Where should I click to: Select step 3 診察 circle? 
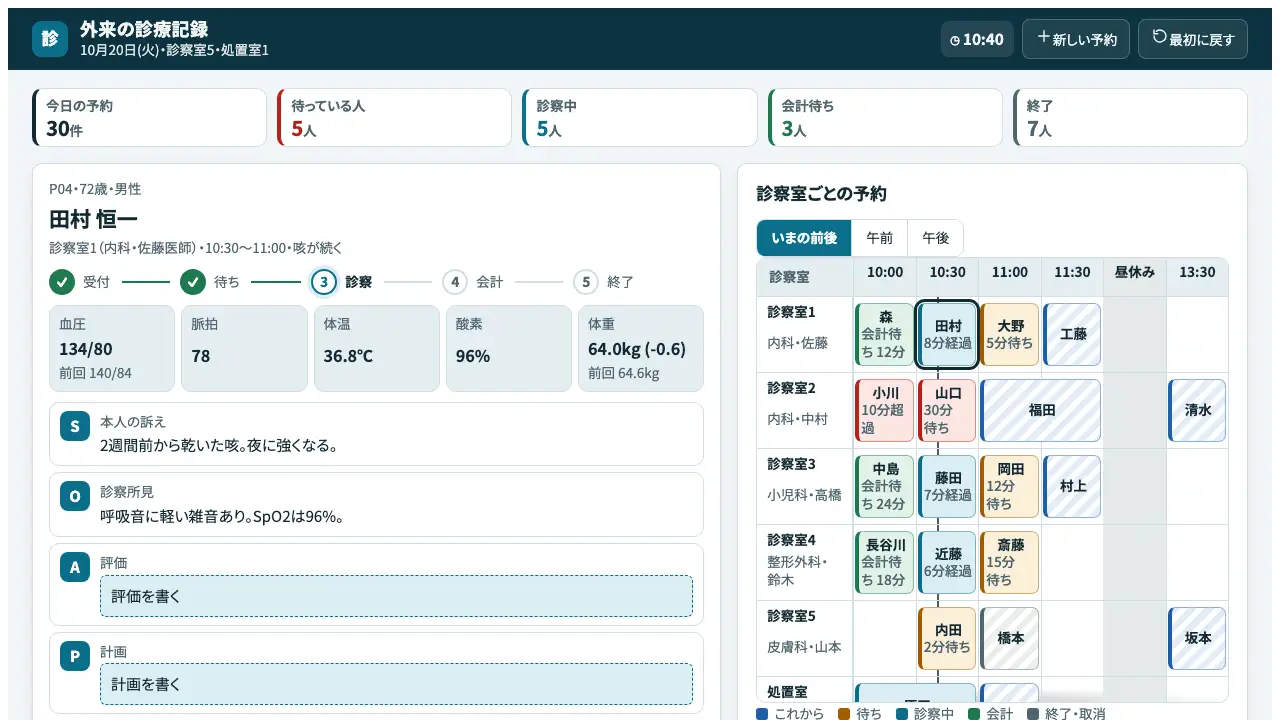(324, 282)
